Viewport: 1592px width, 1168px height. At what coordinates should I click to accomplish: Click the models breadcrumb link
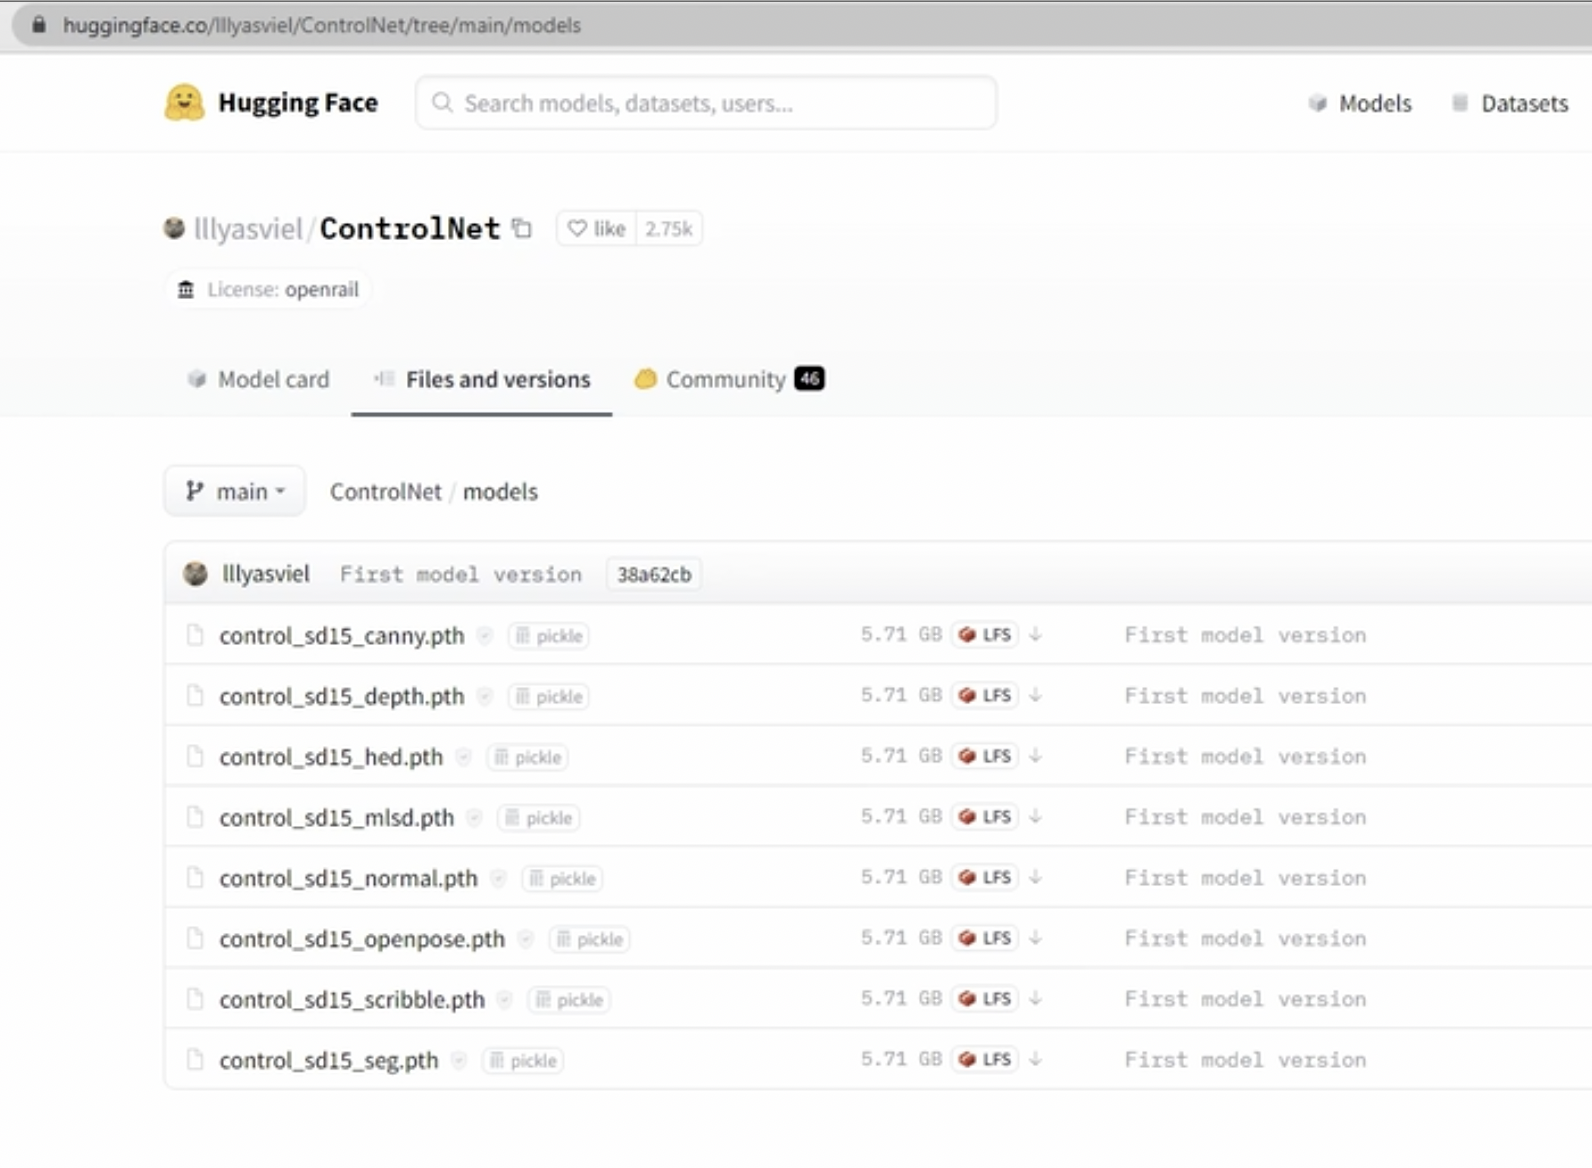point(500,492)
